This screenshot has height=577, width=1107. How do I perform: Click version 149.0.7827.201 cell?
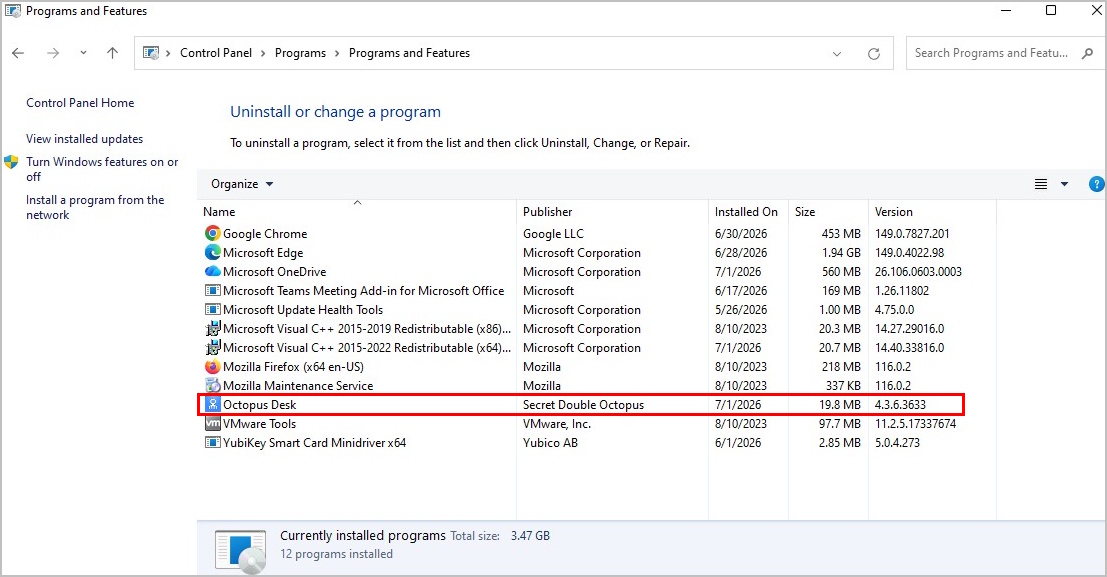point(912,234)
